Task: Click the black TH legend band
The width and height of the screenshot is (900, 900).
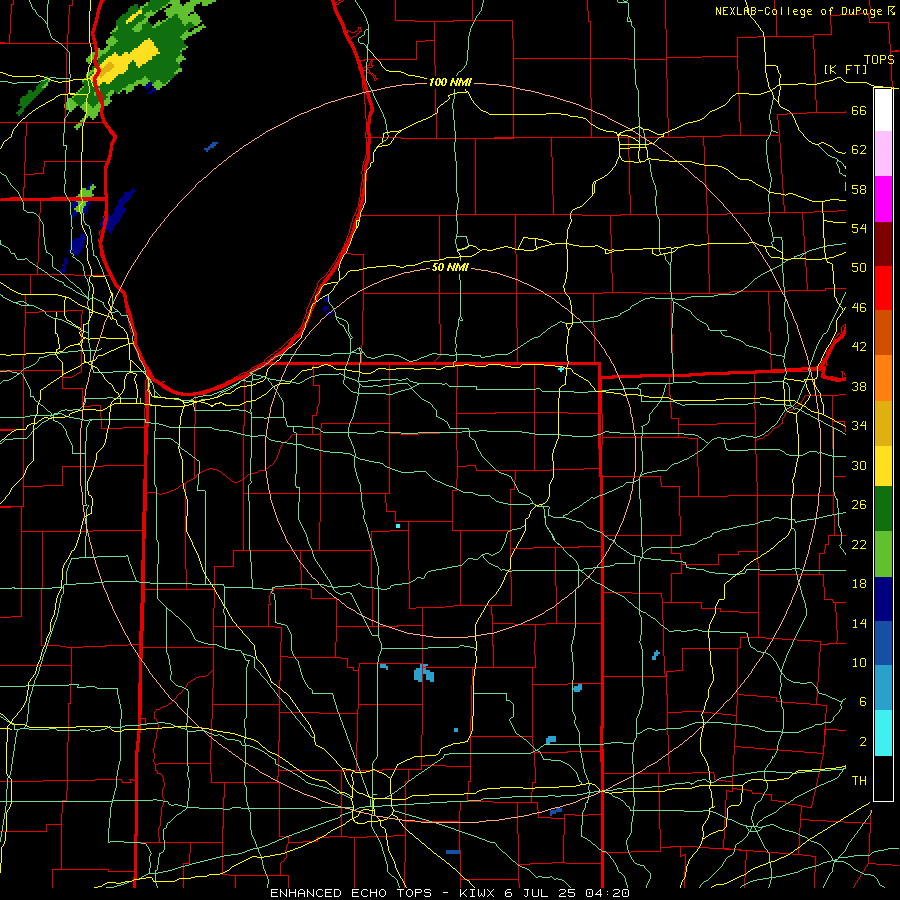Action: pos(883,778)
